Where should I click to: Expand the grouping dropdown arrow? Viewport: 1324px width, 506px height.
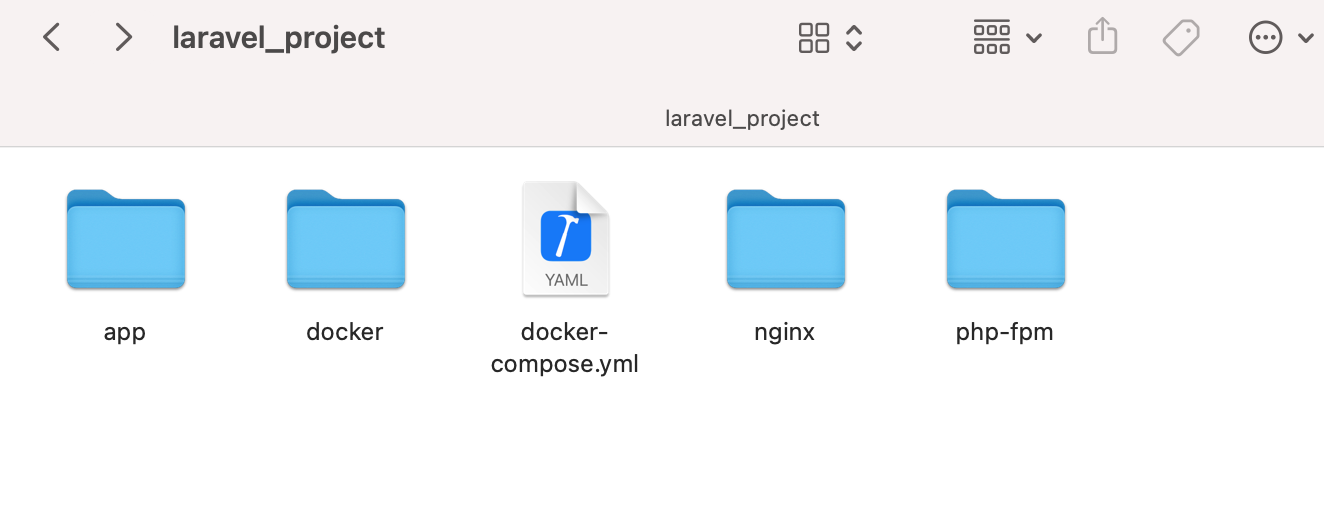point(1034,38)
